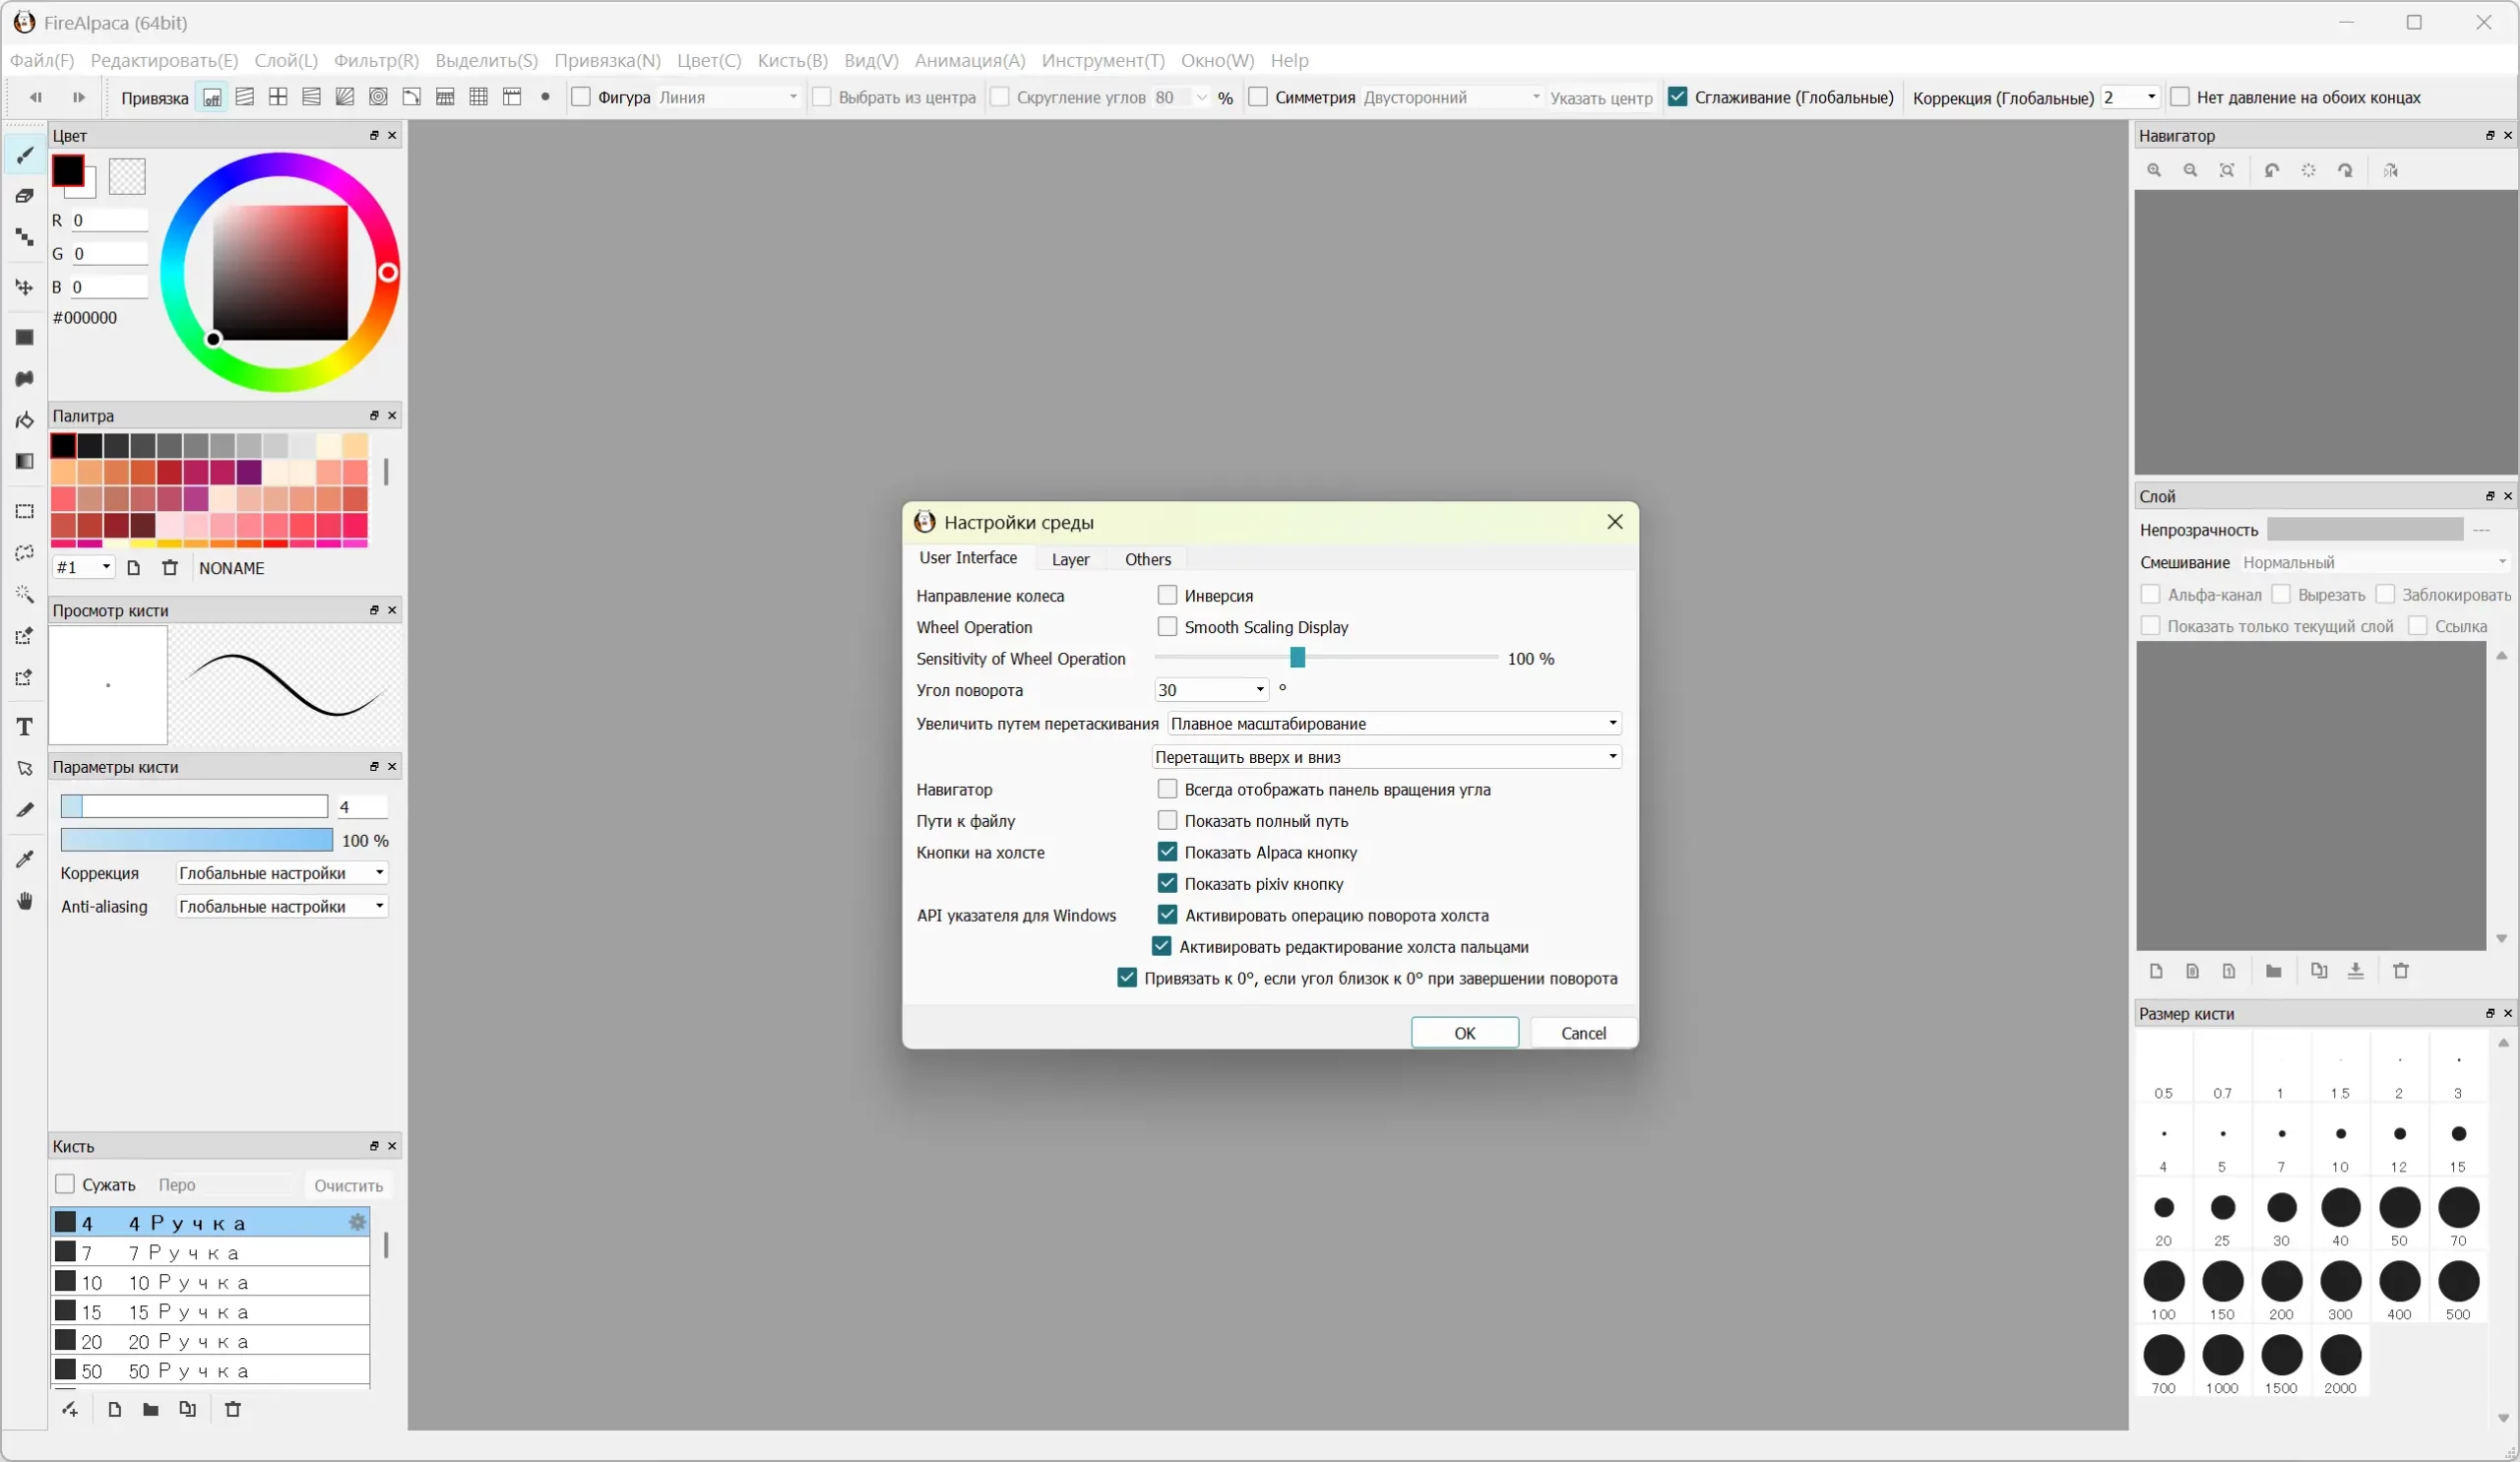Uncheck Показать Alpaca кнопку option
Viewport: 2520px width, 1462px height.
click(x=1167, y=852)
